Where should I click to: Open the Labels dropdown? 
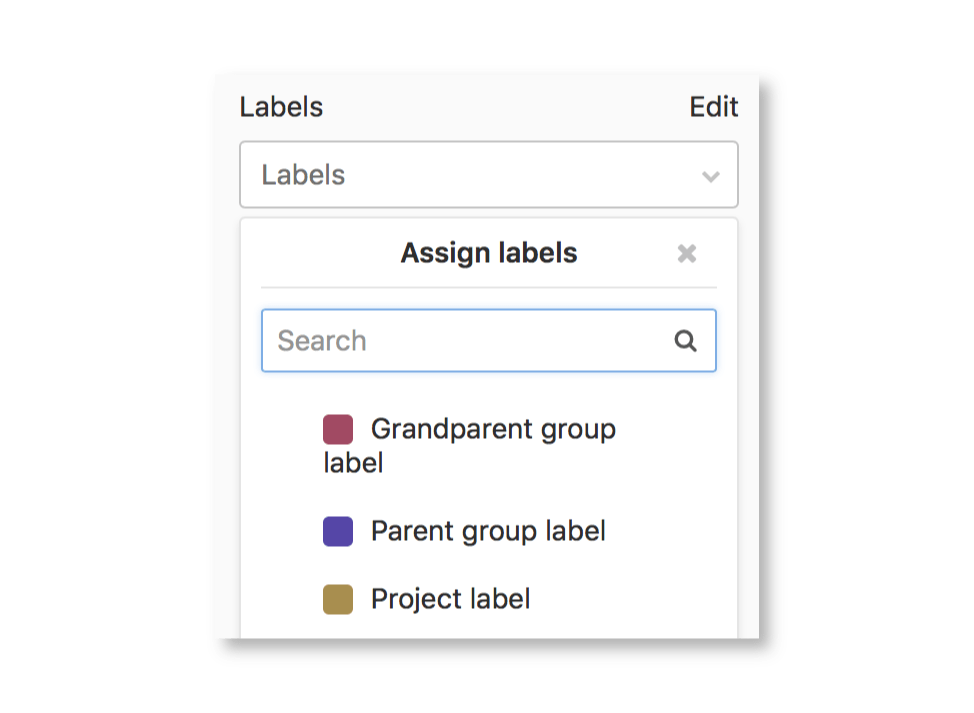[488, 174]
